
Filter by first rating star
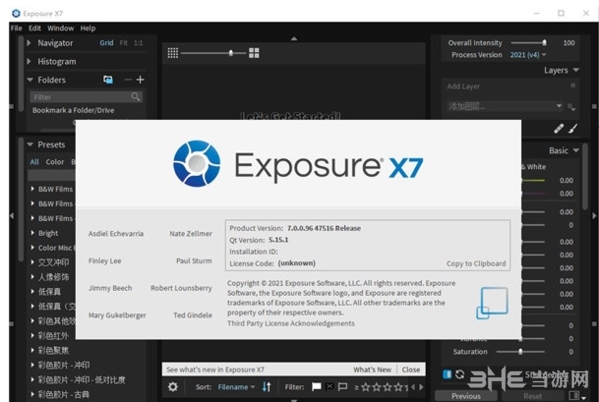tap(366, 387)
